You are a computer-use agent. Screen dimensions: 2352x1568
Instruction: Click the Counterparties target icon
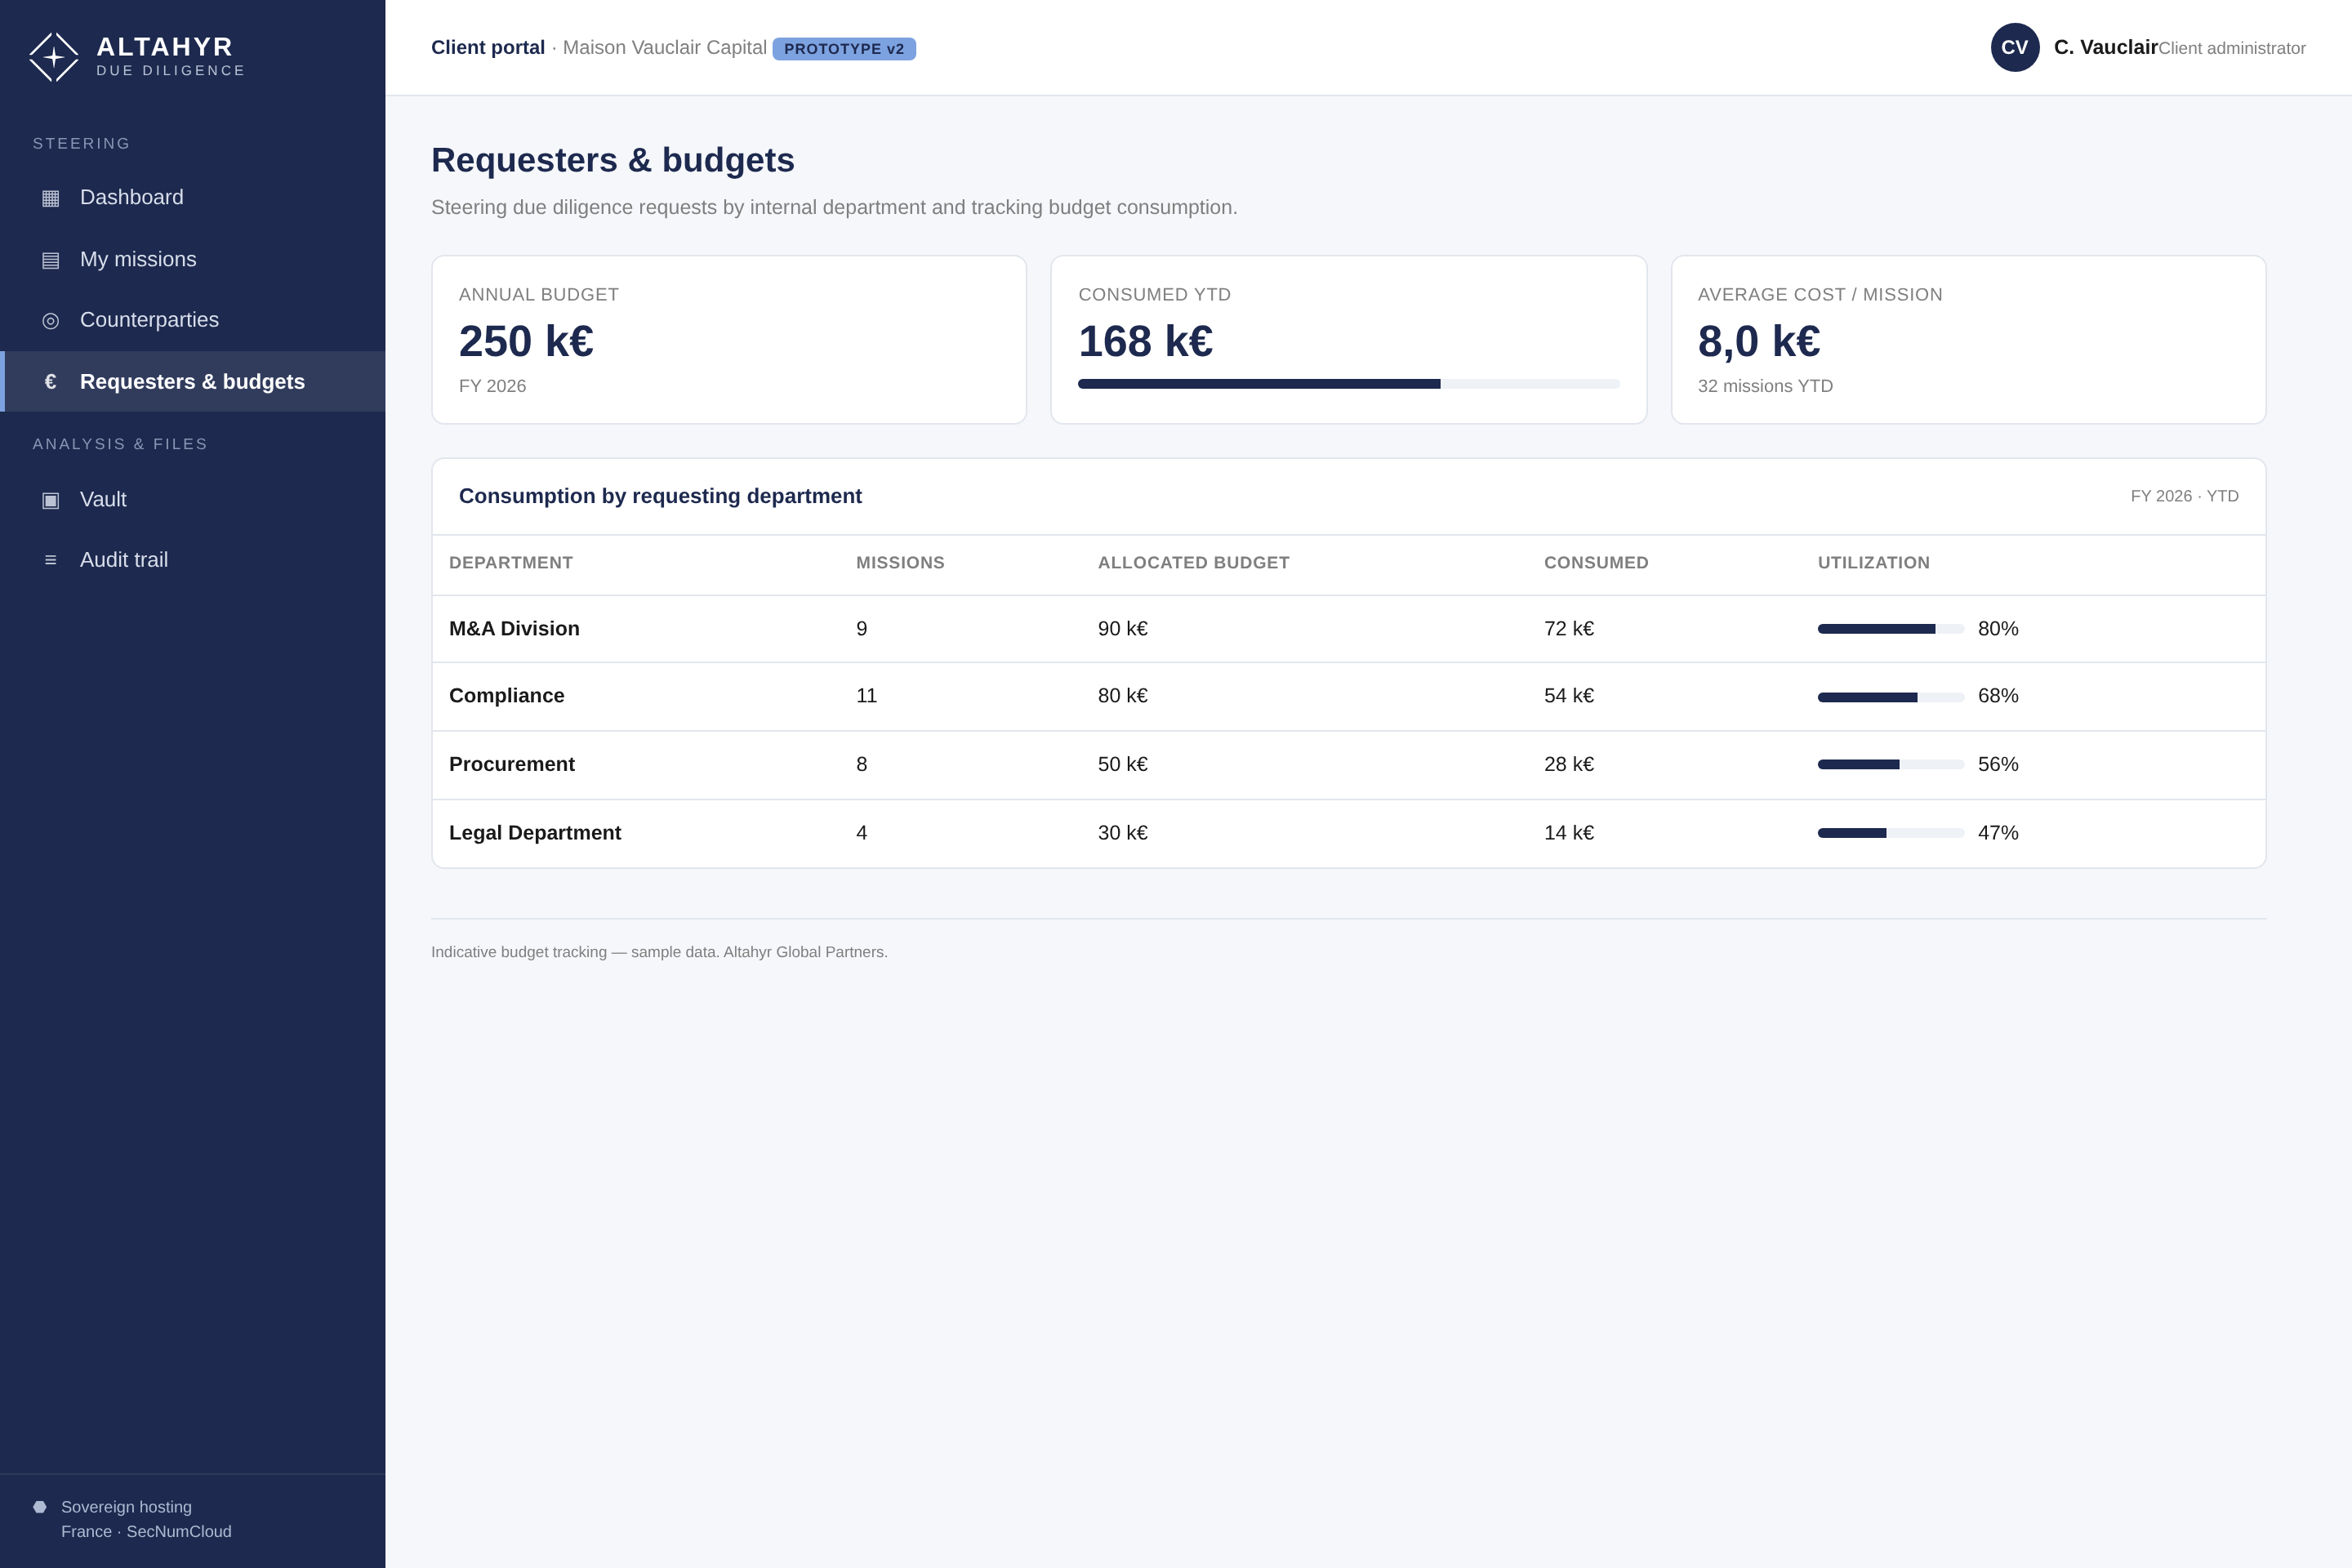point(50,320)
